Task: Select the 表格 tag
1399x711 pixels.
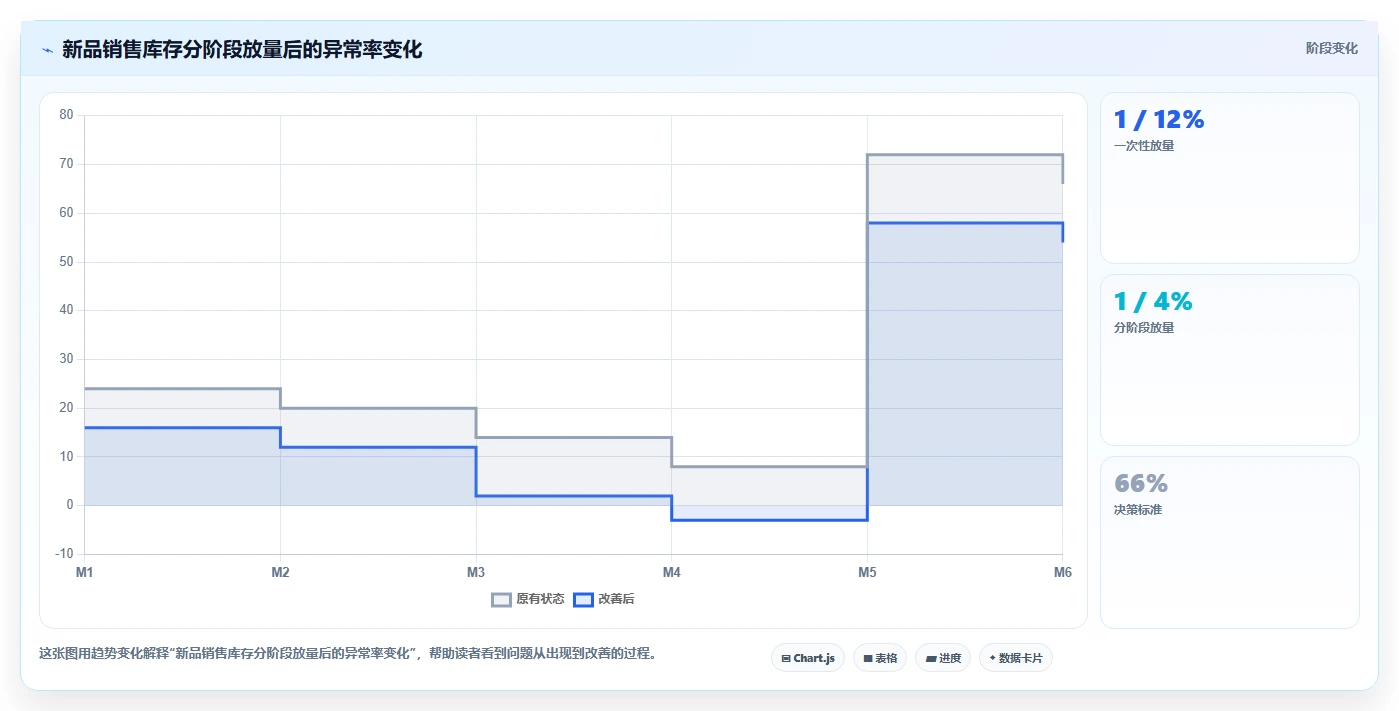Action: click(x=880, y=658)
